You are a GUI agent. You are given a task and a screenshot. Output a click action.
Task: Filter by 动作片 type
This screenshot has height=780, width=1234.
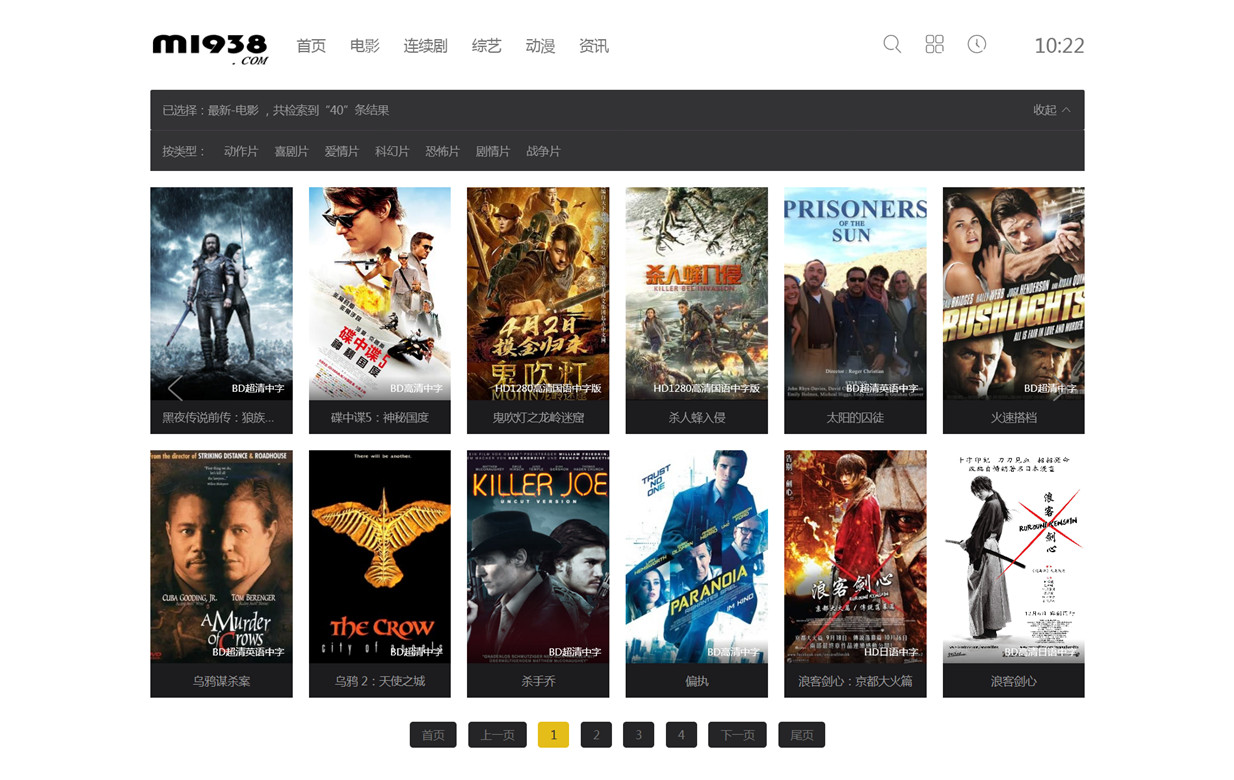tap(241, 151)
